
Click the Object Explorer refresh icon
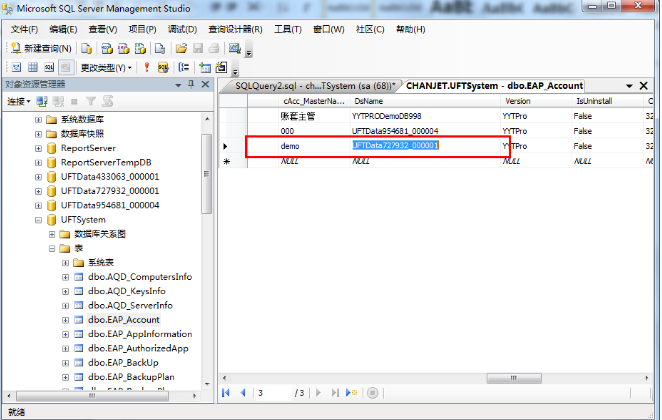(108, 101)
